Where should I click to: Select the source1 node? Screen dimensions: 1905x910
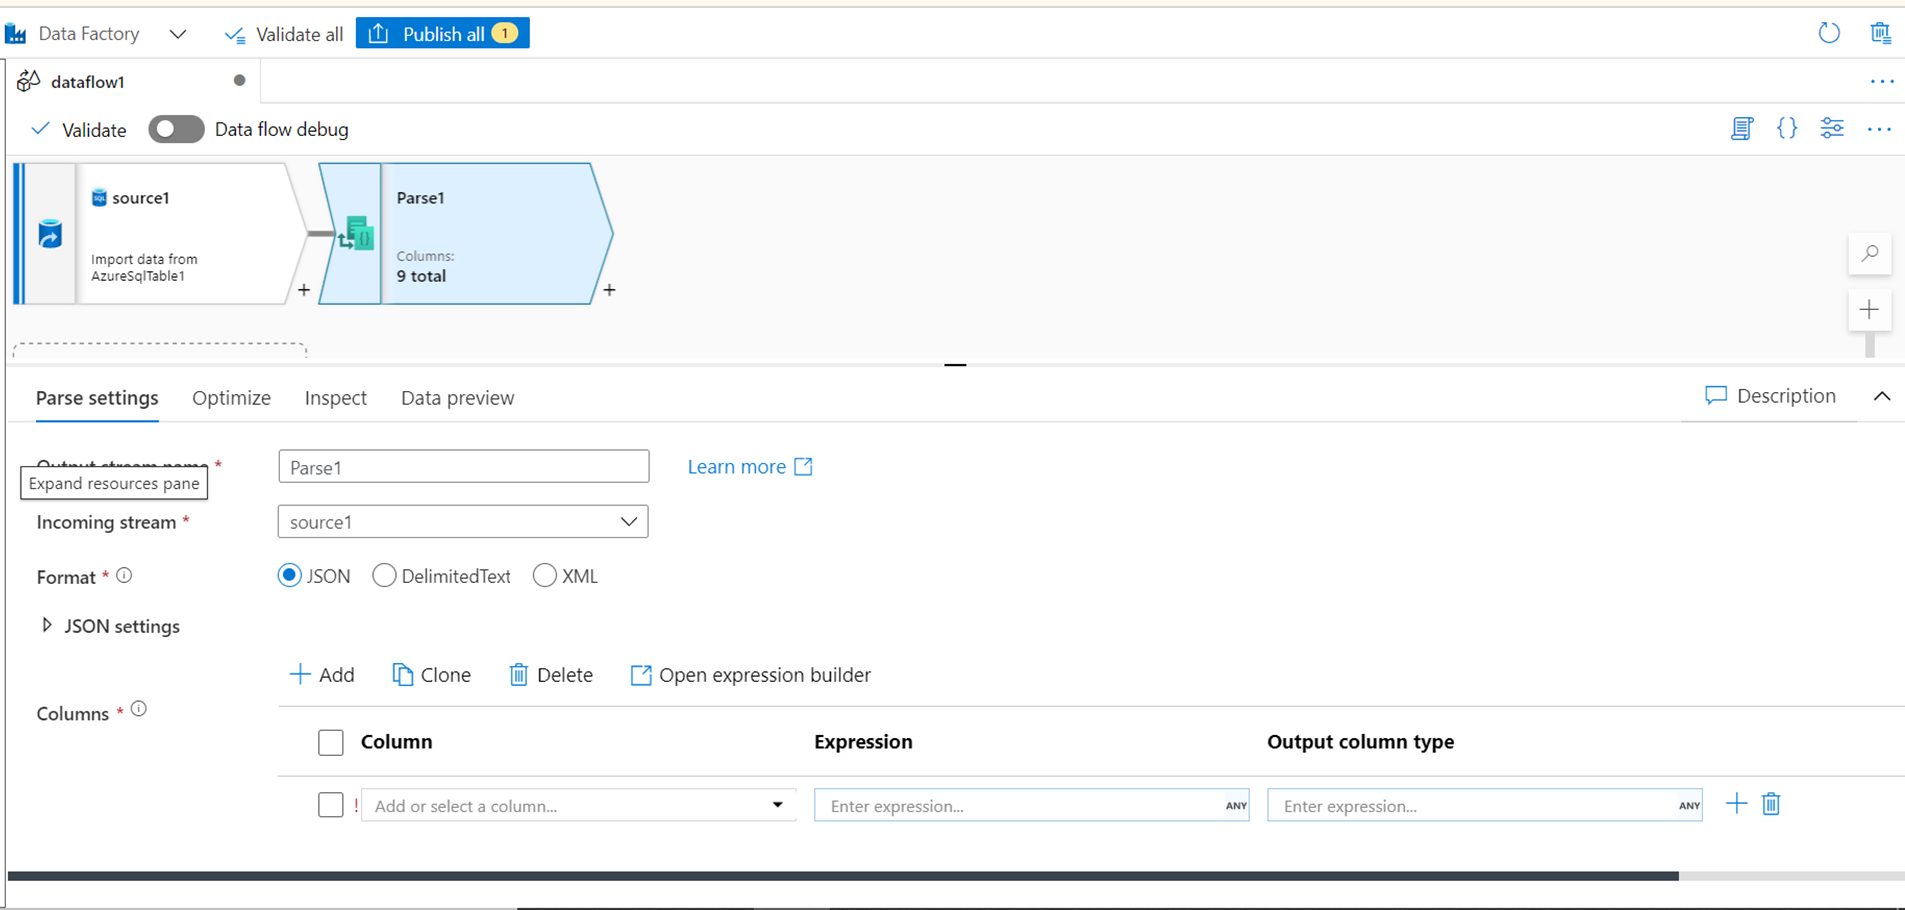coord(160,234)
